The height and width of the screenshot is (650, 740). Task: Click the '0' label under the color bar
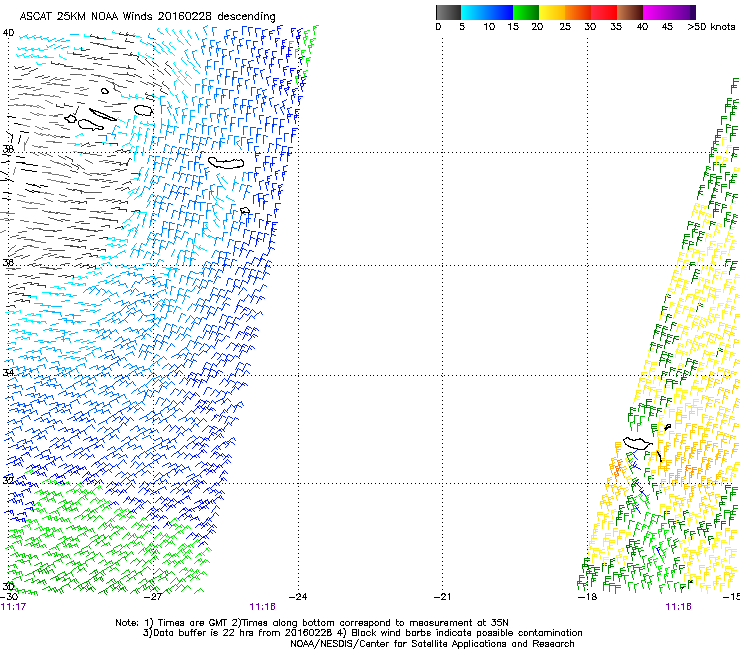pos(438,26)
